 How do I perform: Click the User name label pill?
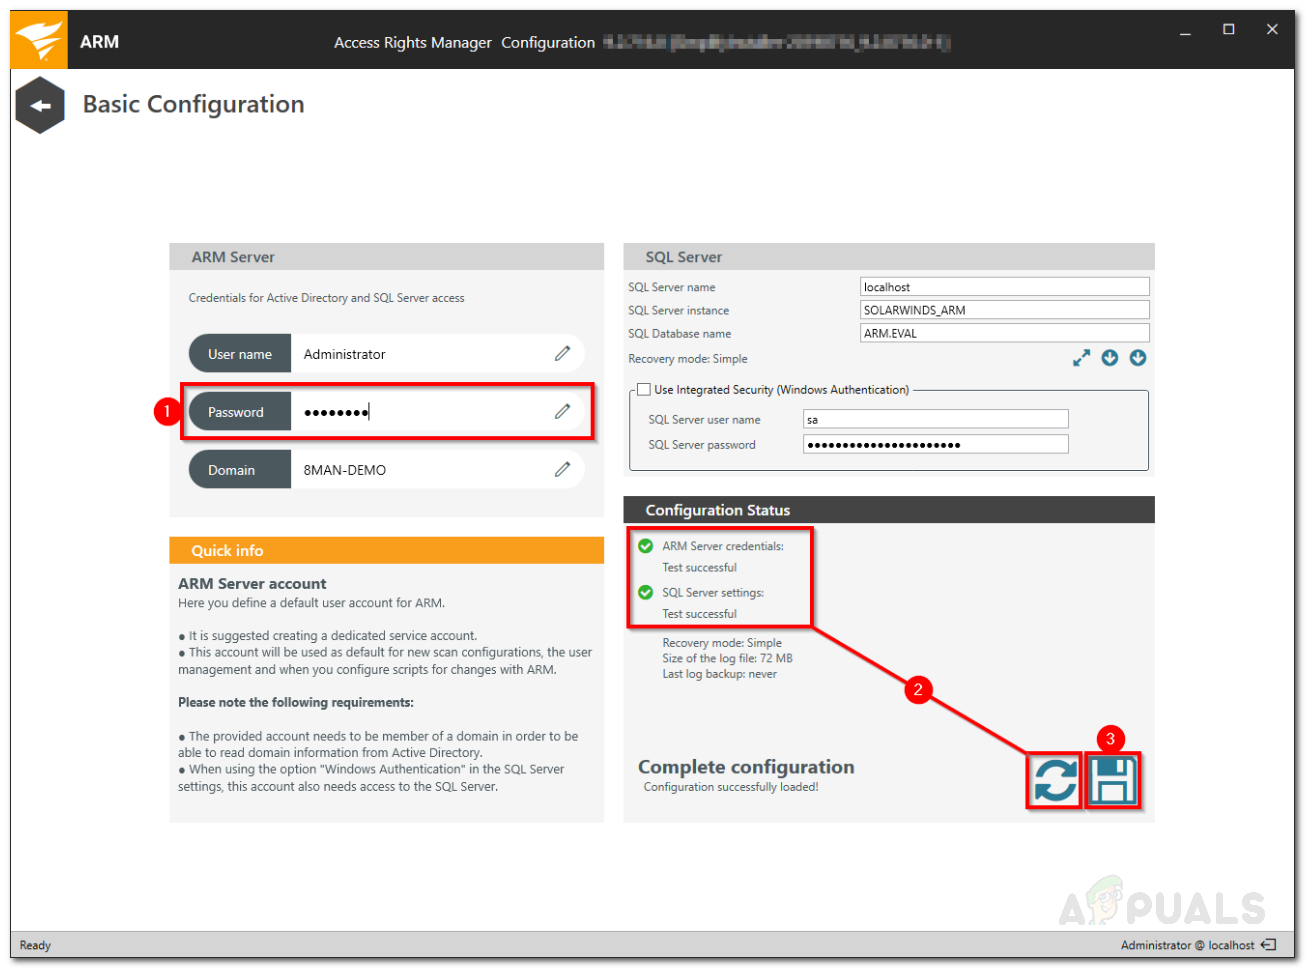(240, 353)
